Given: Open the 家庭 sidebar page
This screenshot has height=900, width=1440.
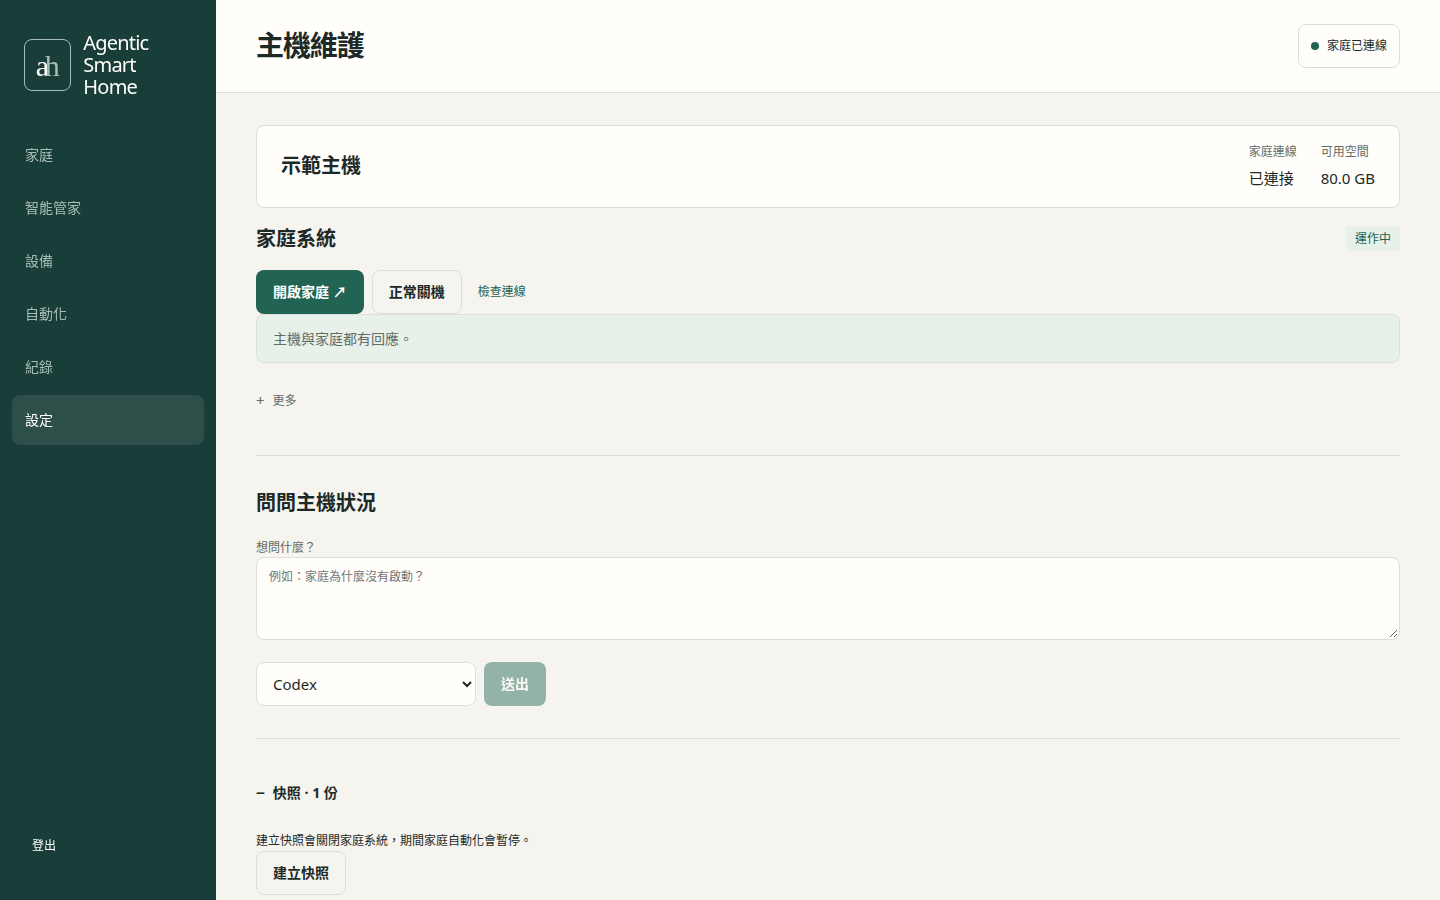Looking at the screenshot, I should [108, 155].
